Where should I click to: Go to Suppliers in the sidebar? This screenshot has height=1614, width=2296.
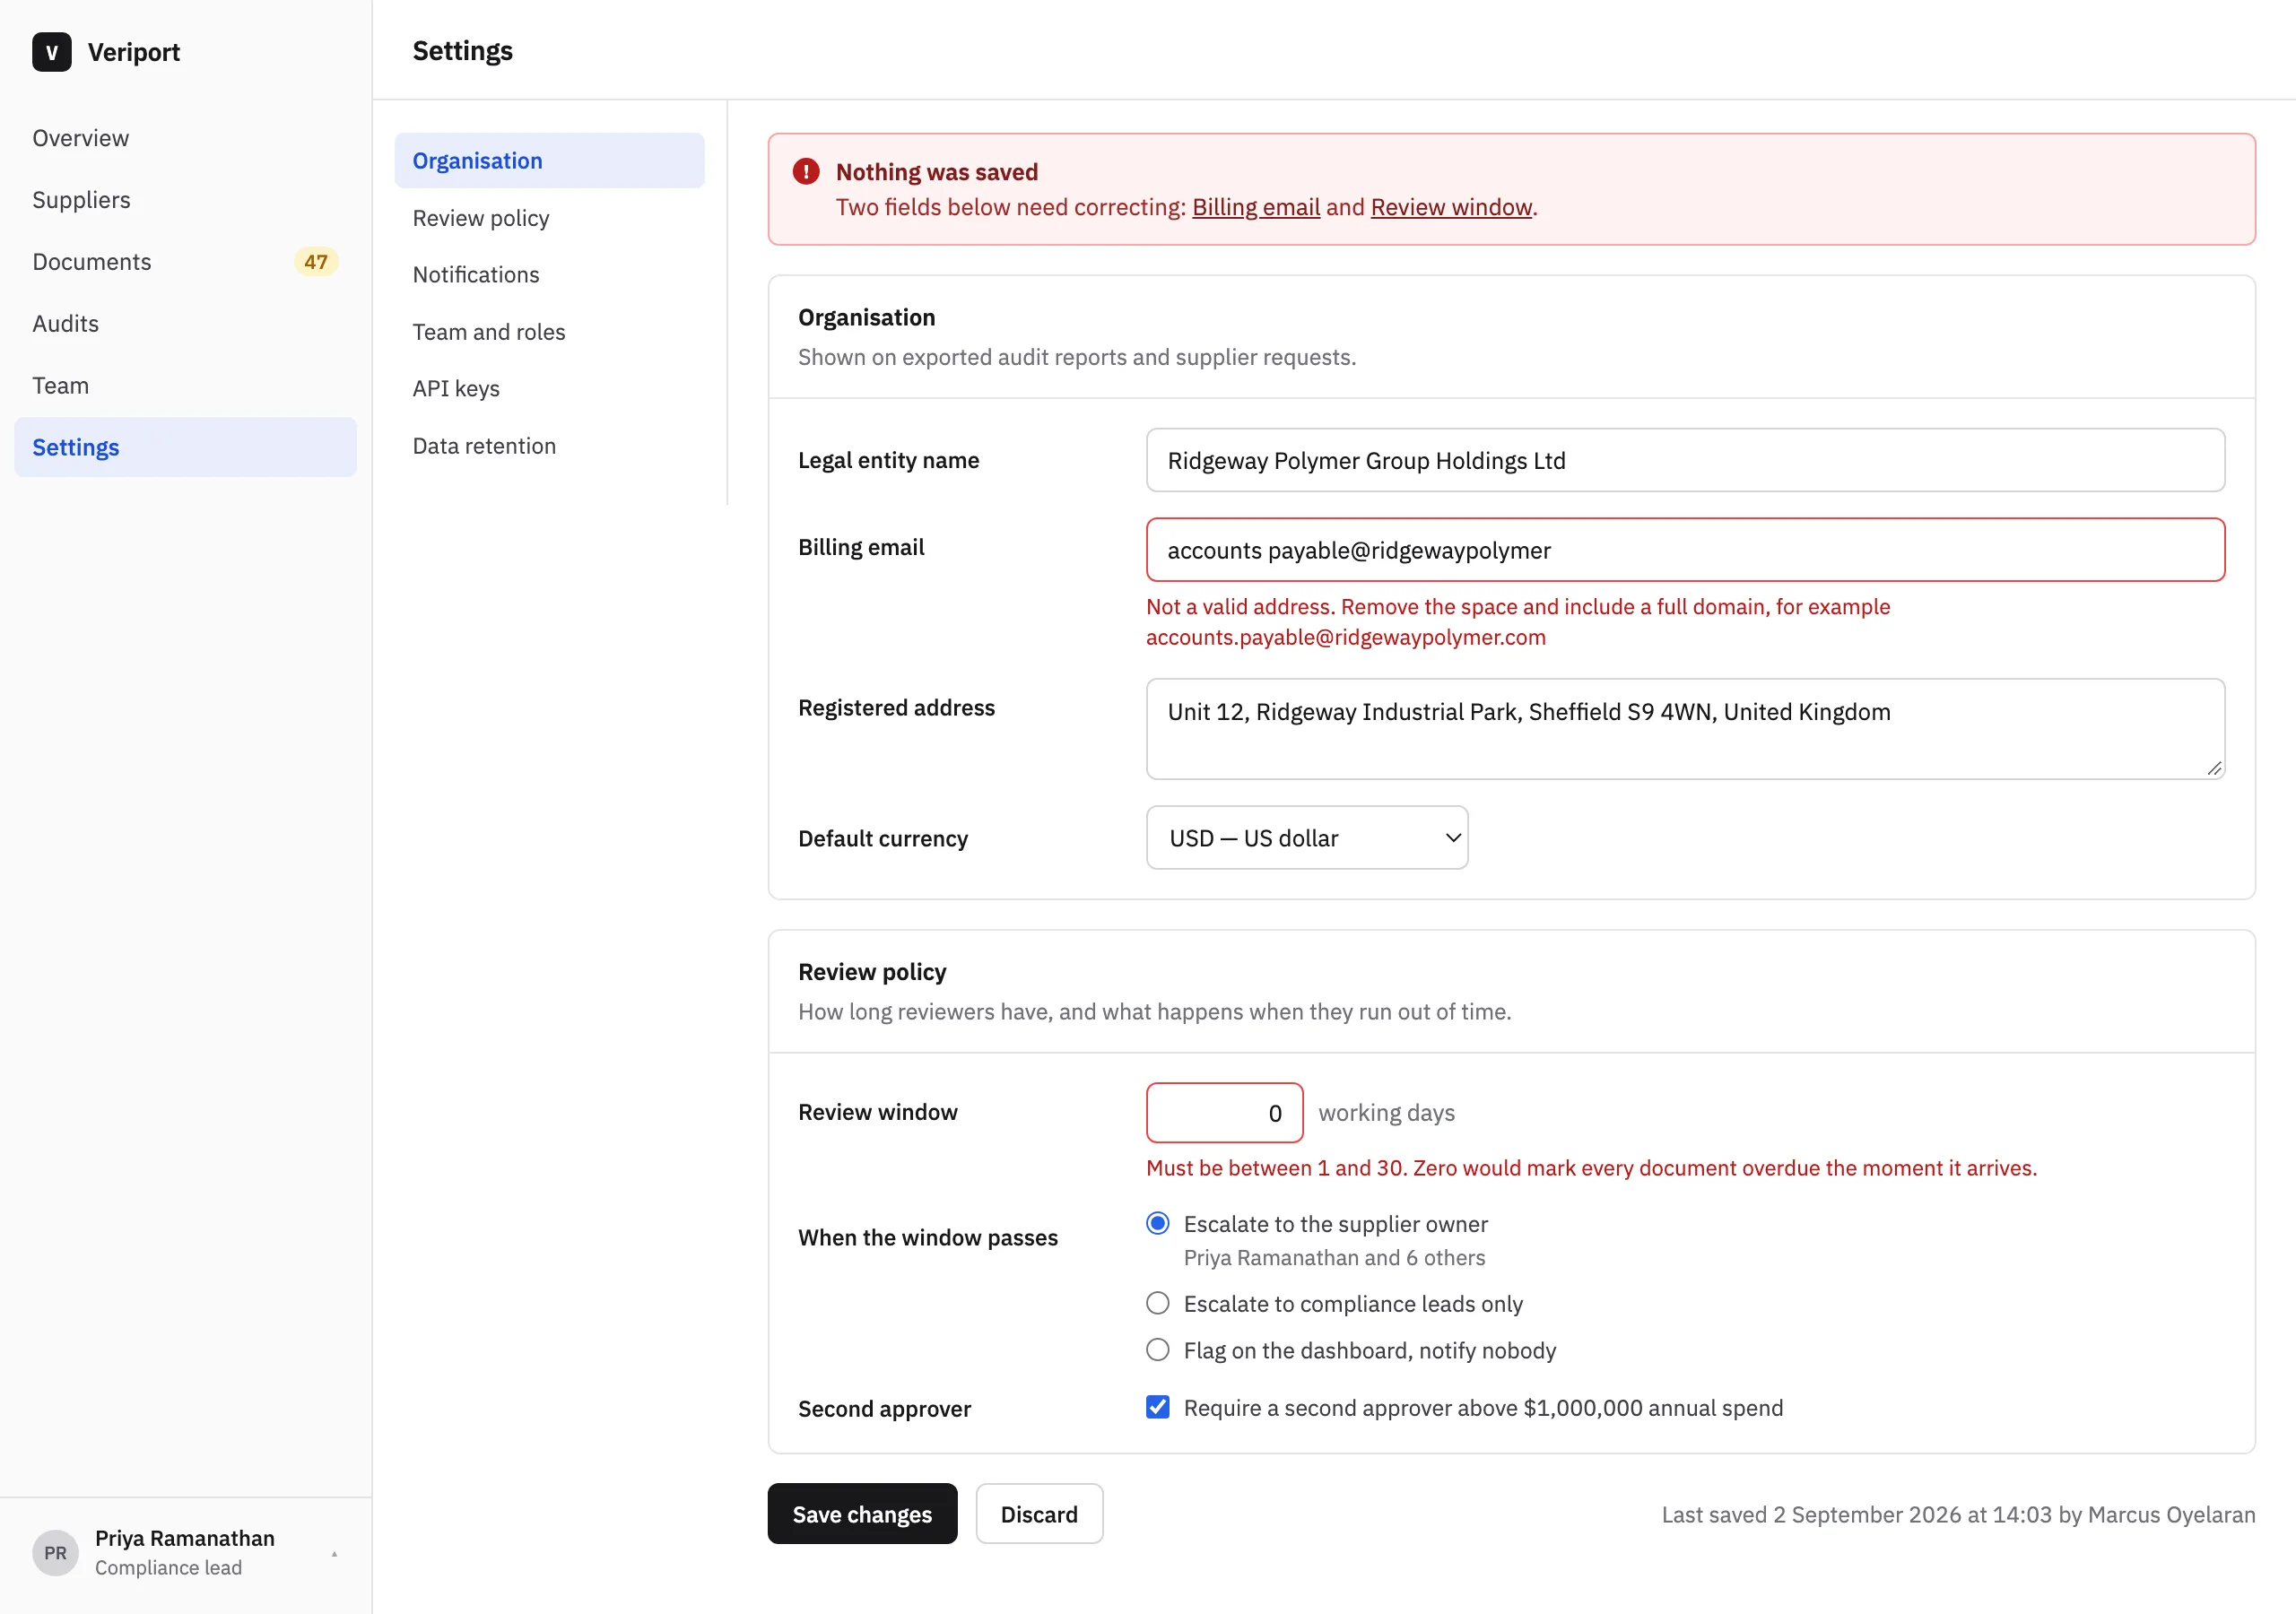pos(185,200)
